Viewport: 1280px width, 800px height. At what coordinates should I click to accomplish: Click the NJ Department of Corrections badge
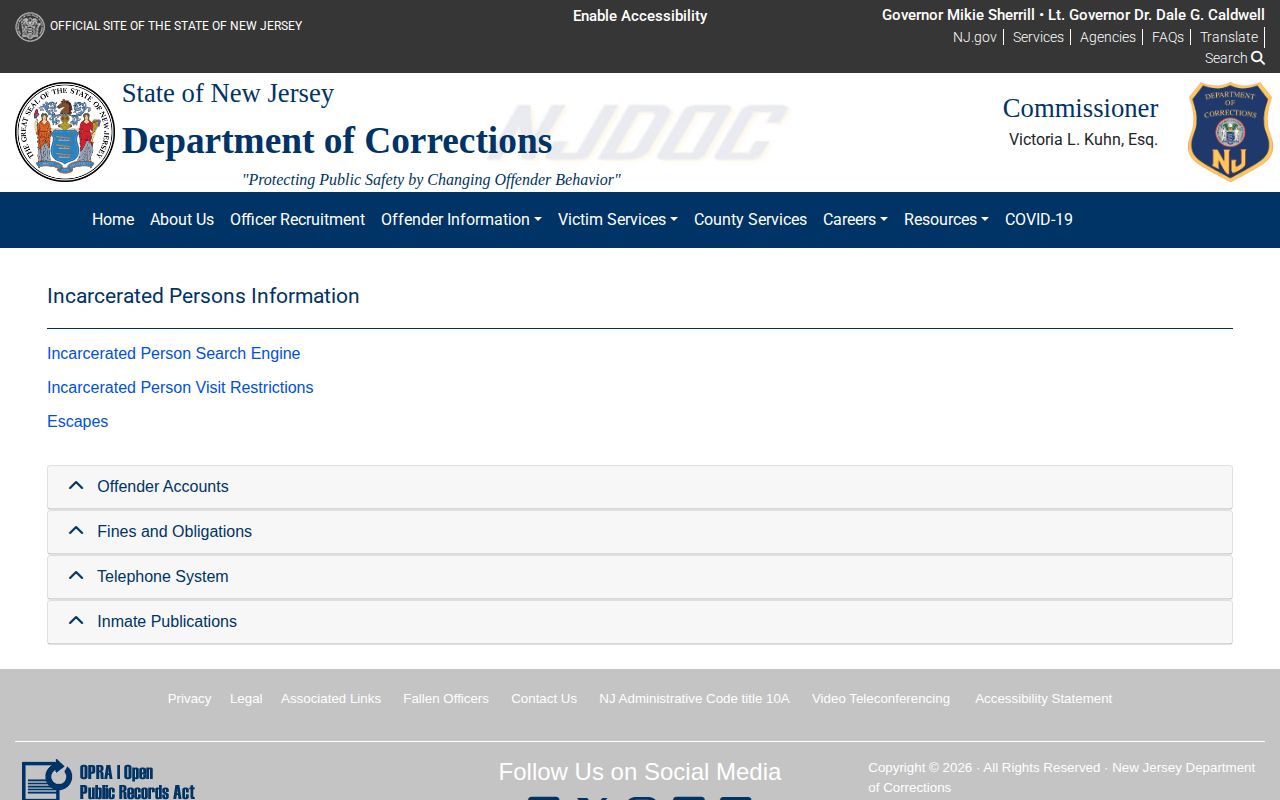pos(1230,131)
